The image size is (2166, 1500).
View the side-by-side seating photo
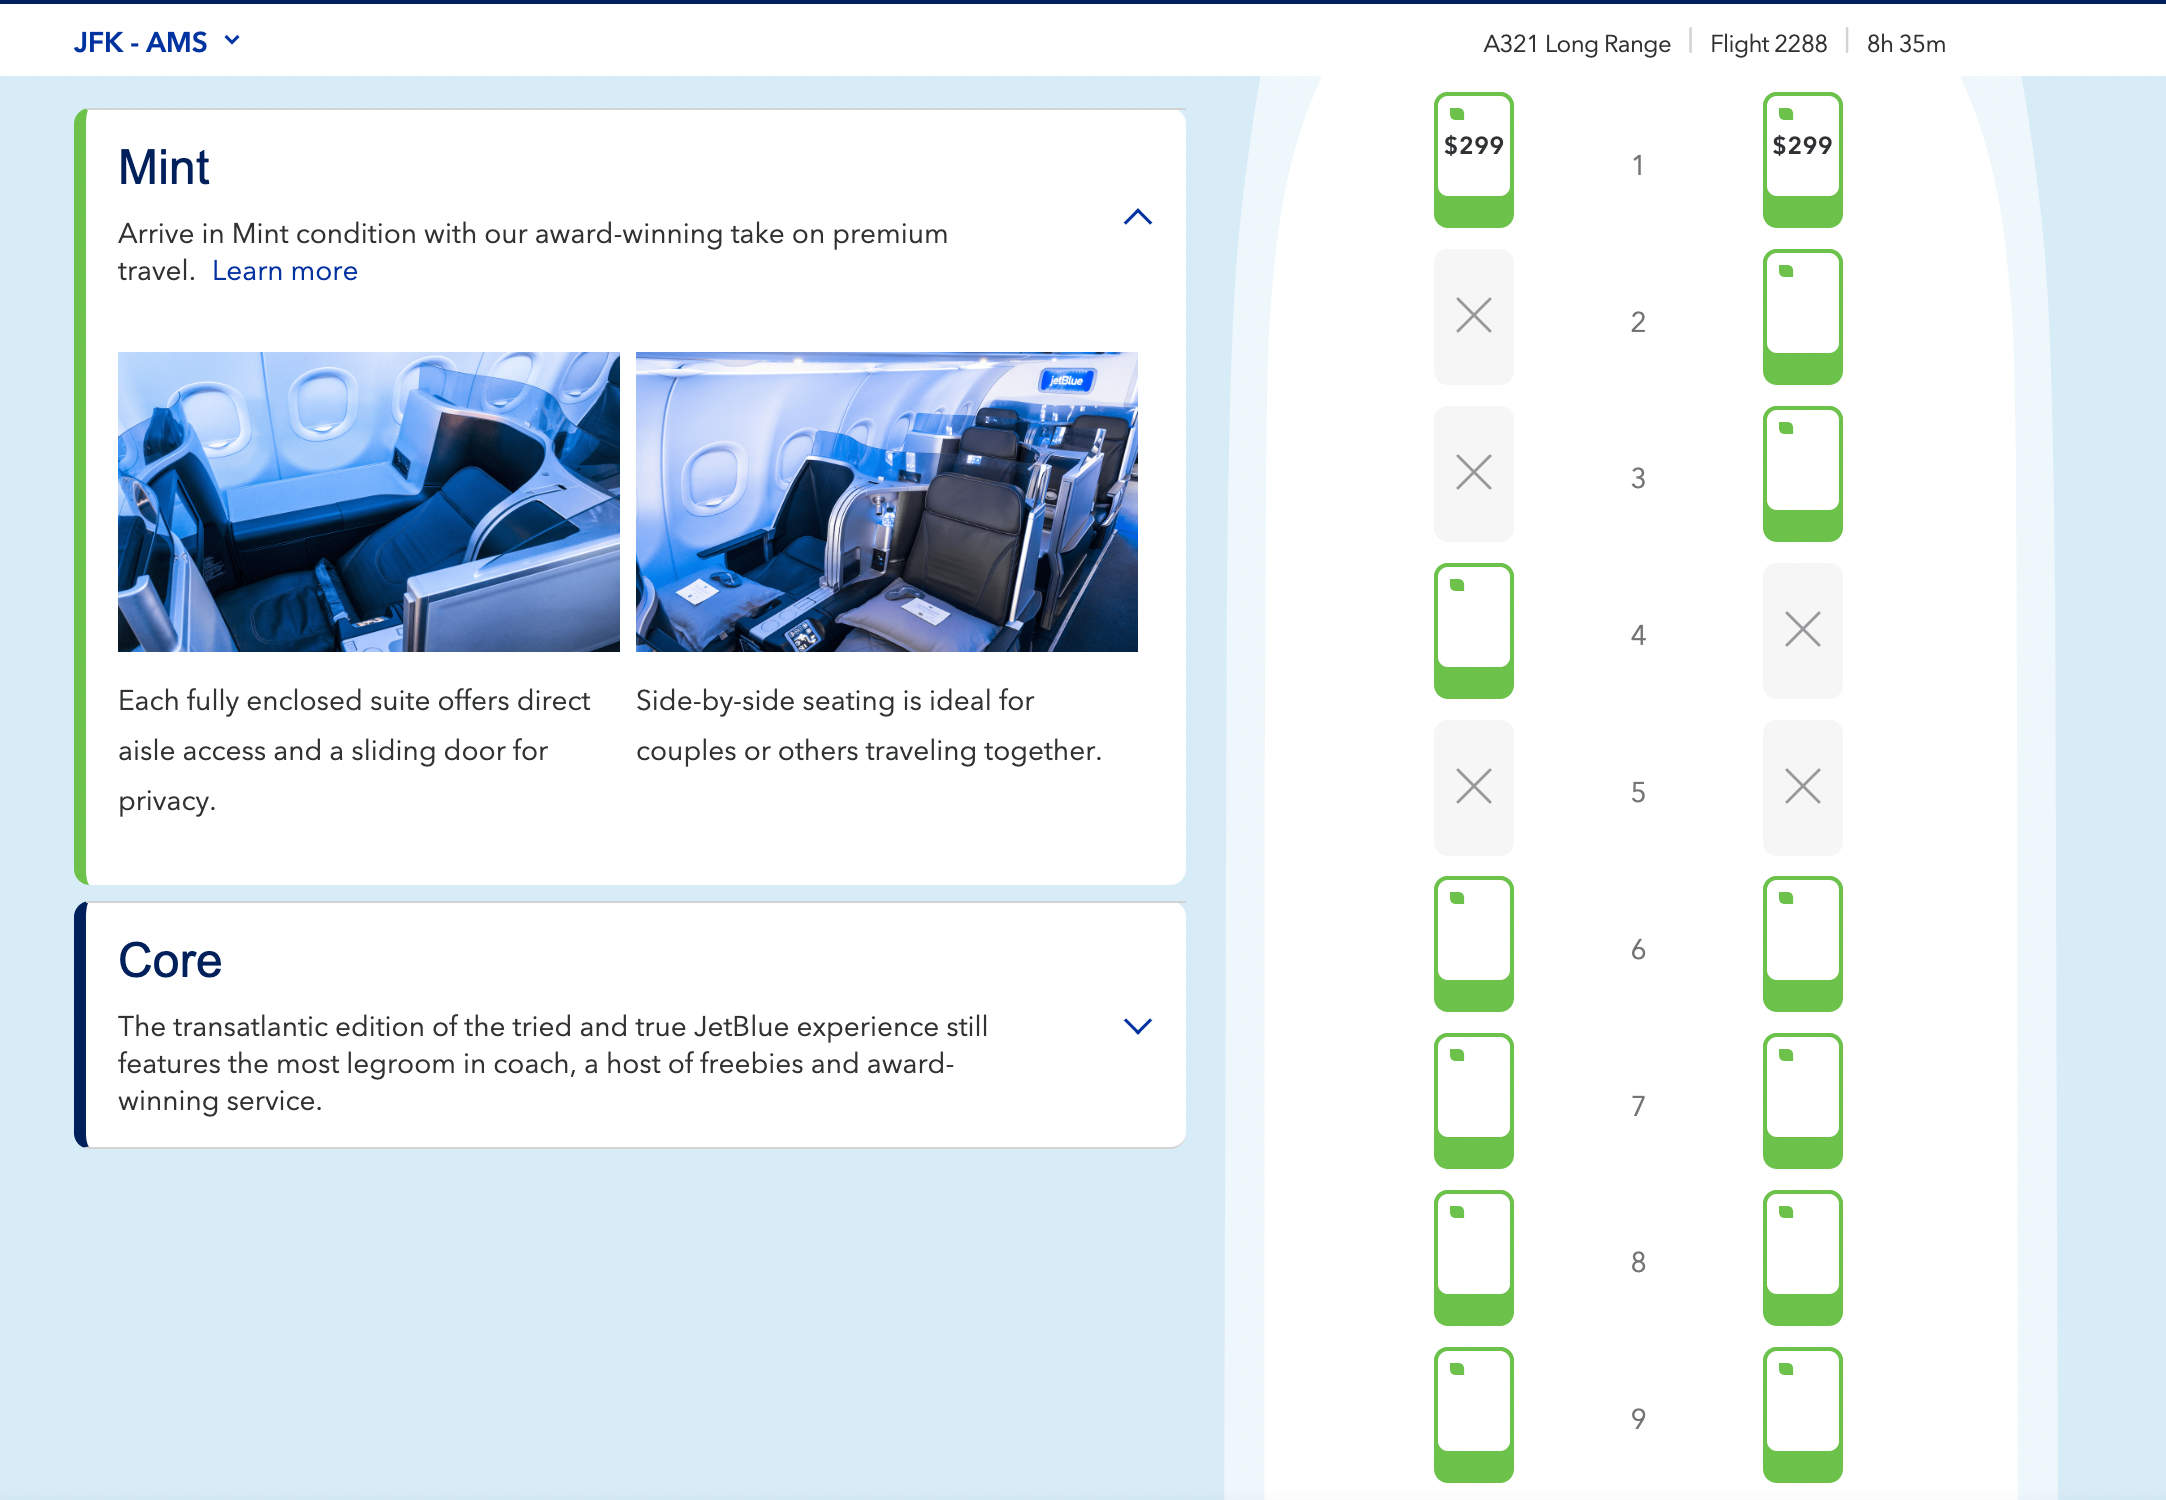[886, 501]
